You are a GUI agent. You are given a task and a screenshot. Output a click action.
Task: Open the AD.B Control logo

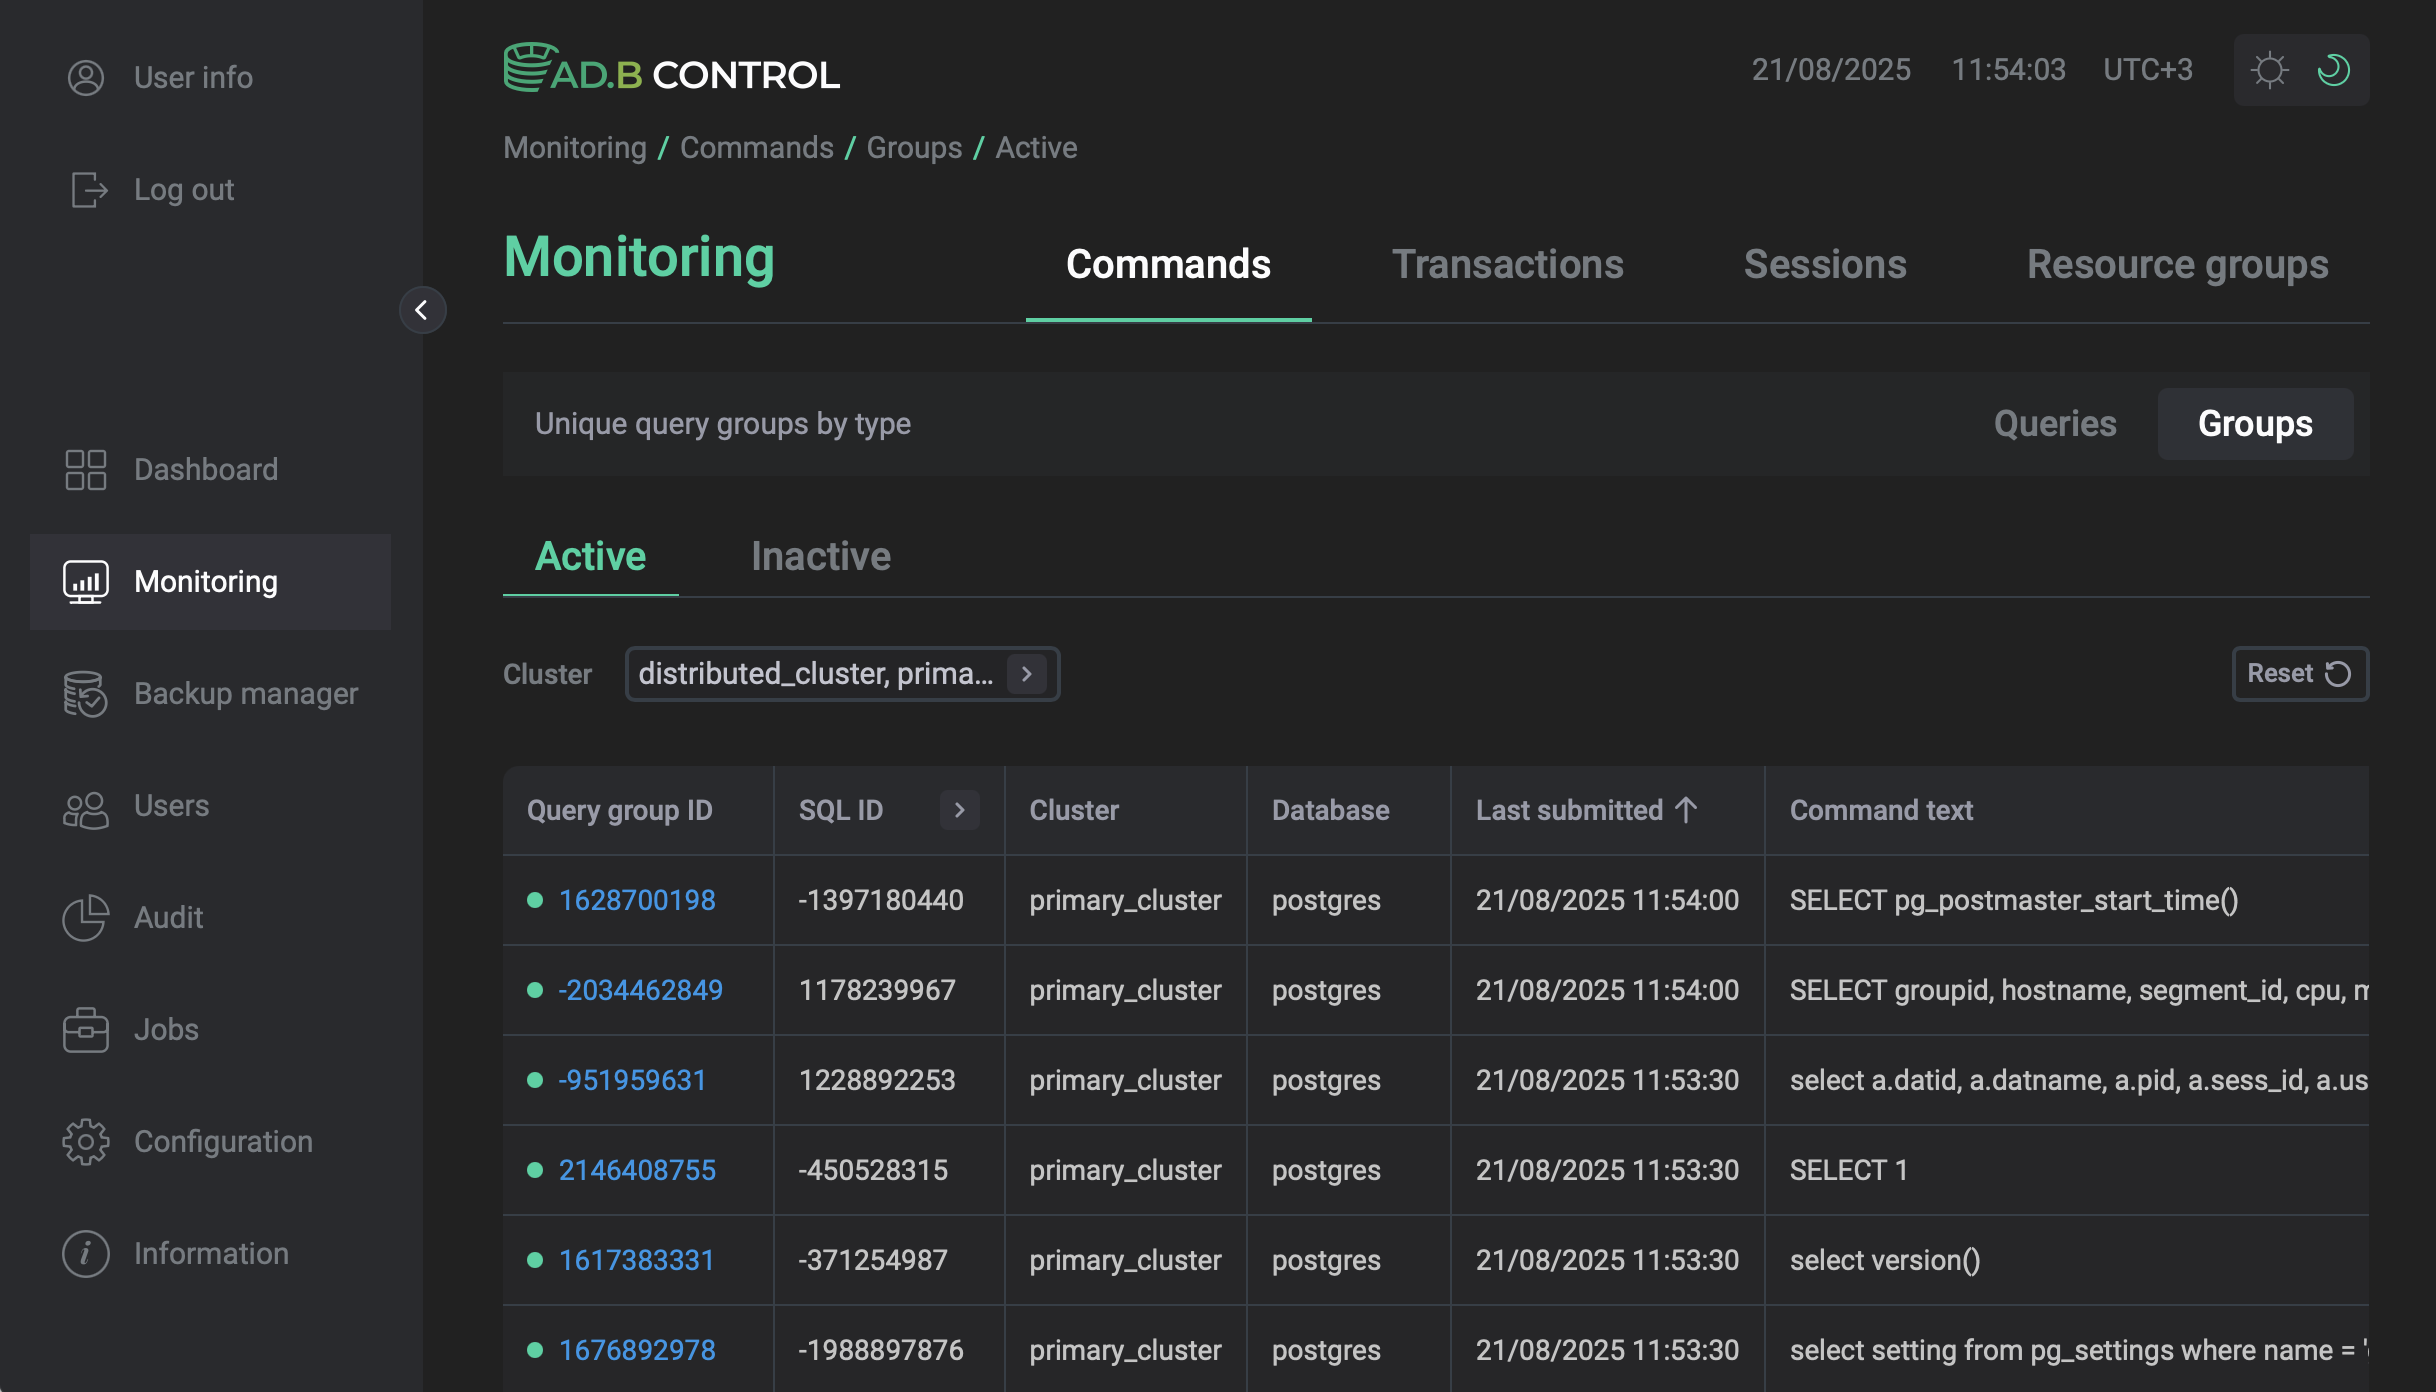click(670, 68)
